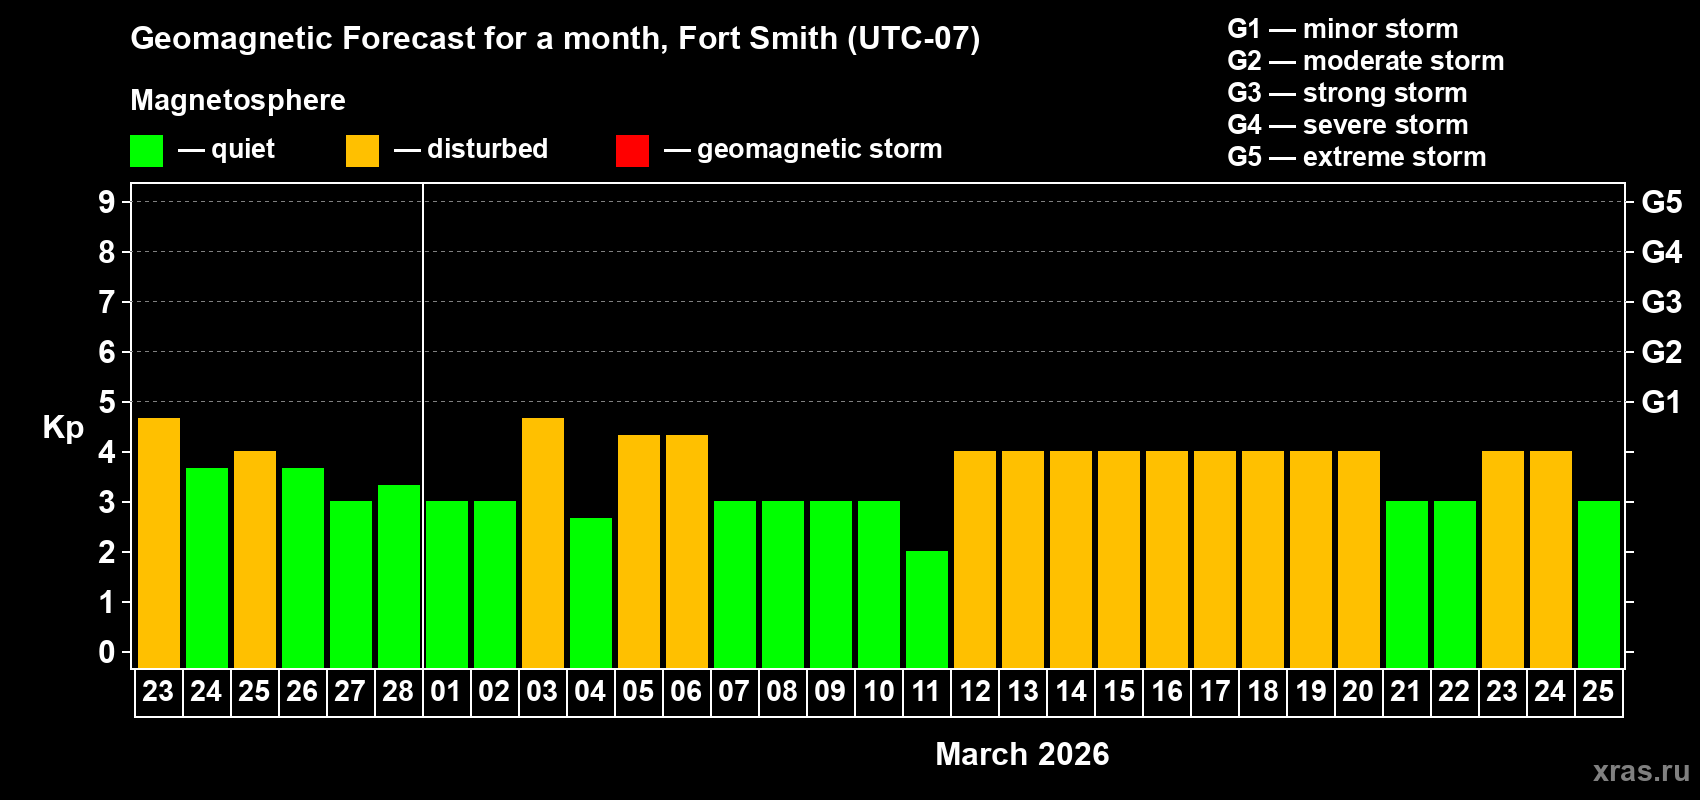Click the Kp value 9 axis tick label
This screenshot has height=800, width=1700.
107,202
